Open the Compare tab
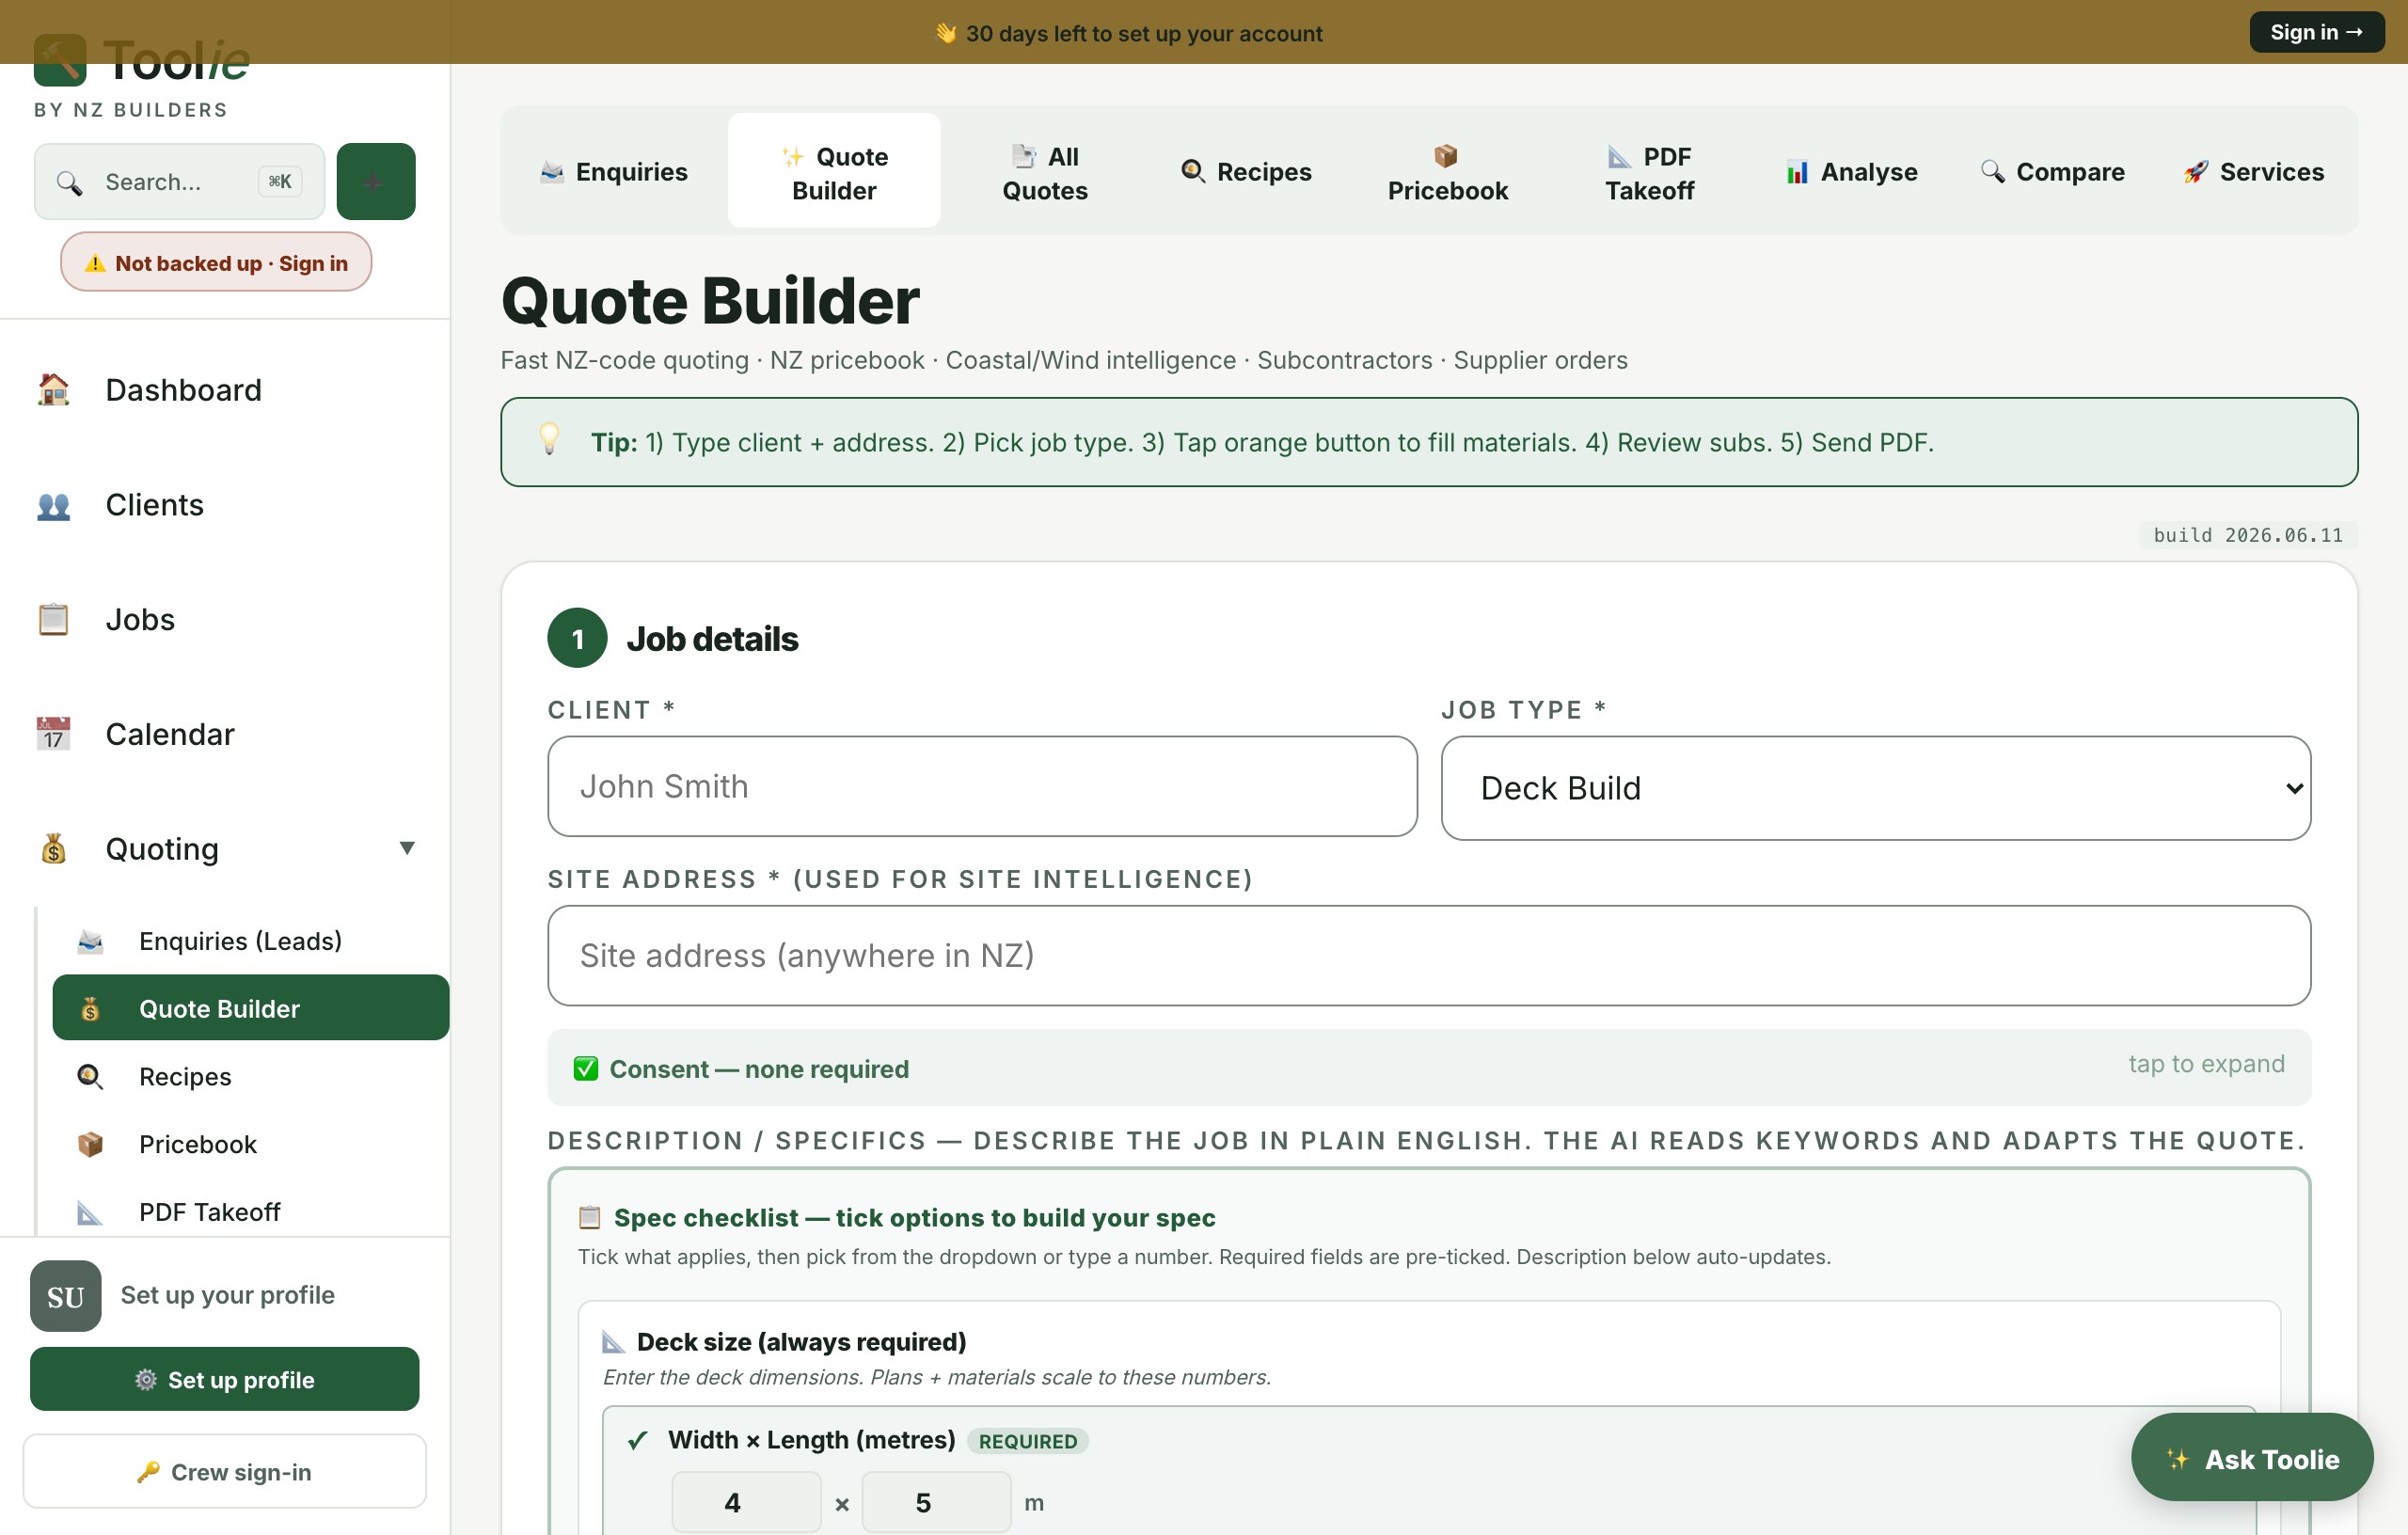Image resolution: width=2408 pixels, height=1535 pixels. (2052, 171)
